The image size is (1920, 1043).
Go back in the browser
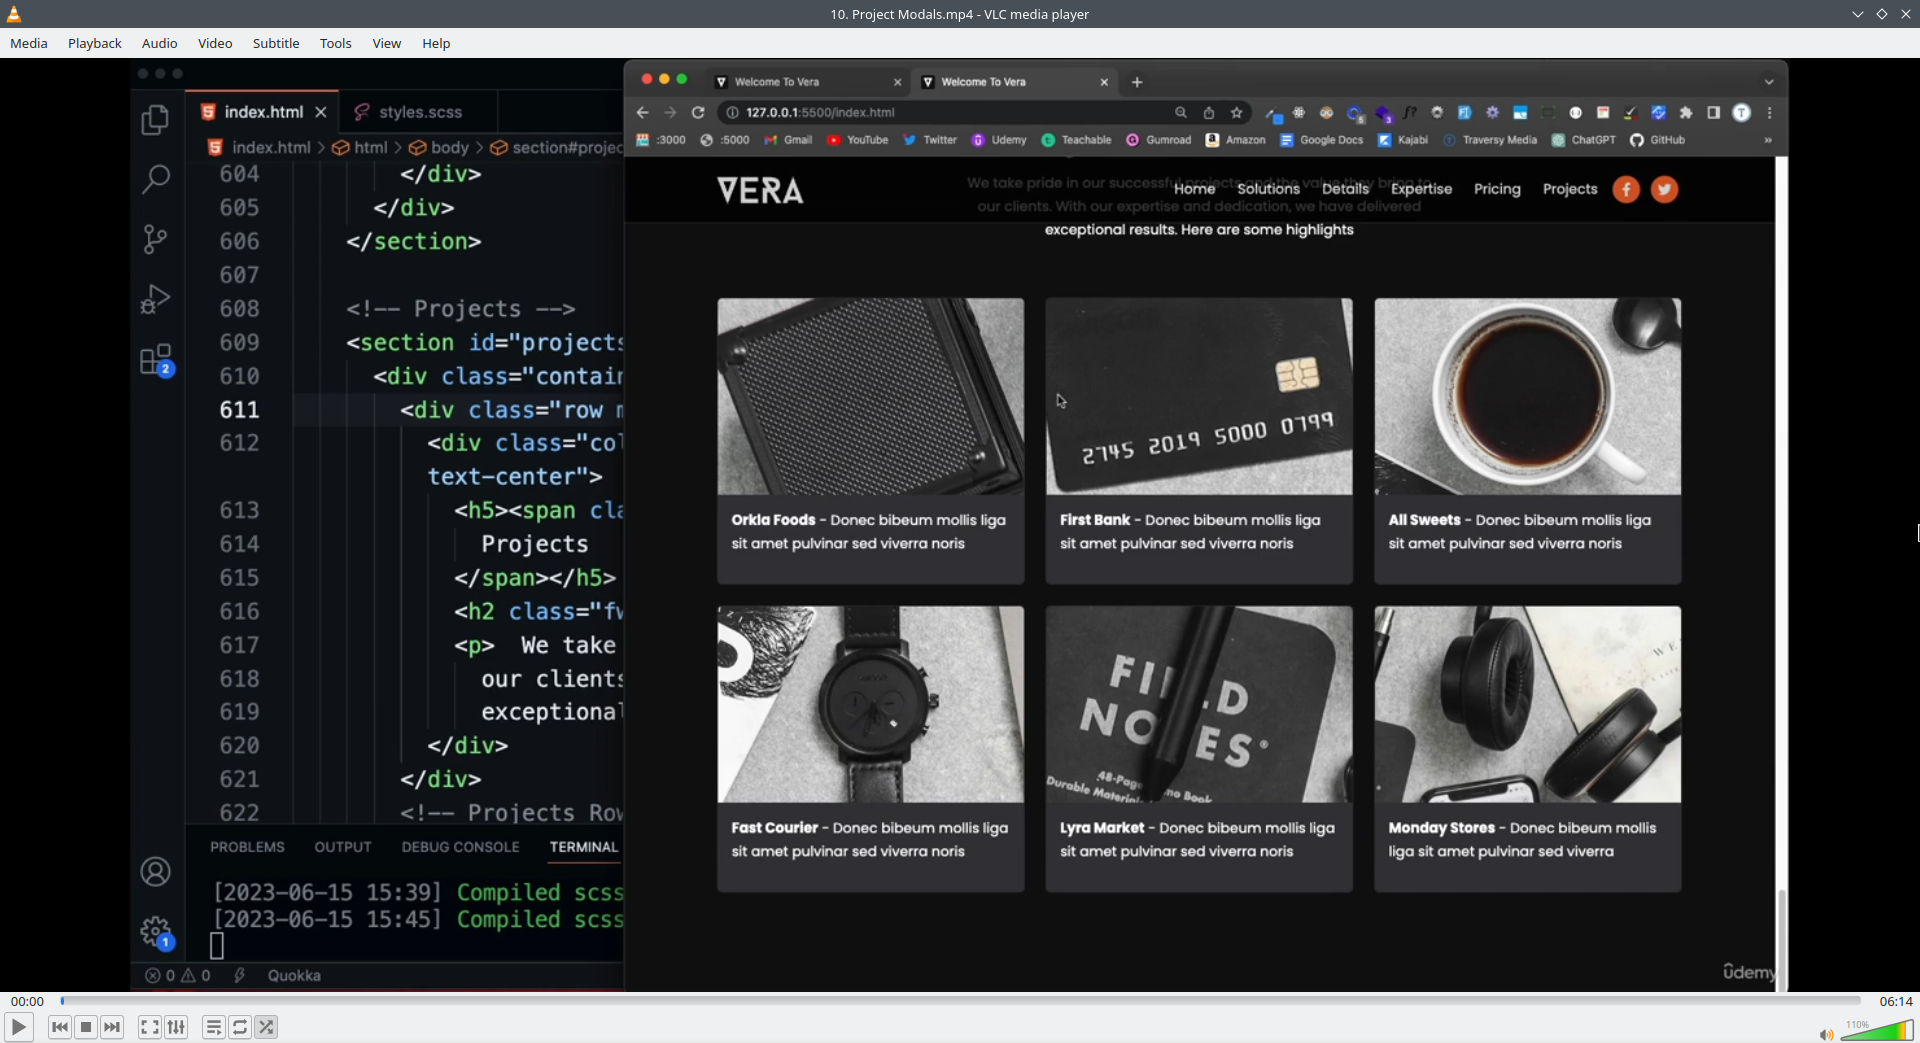click(642, 113)
